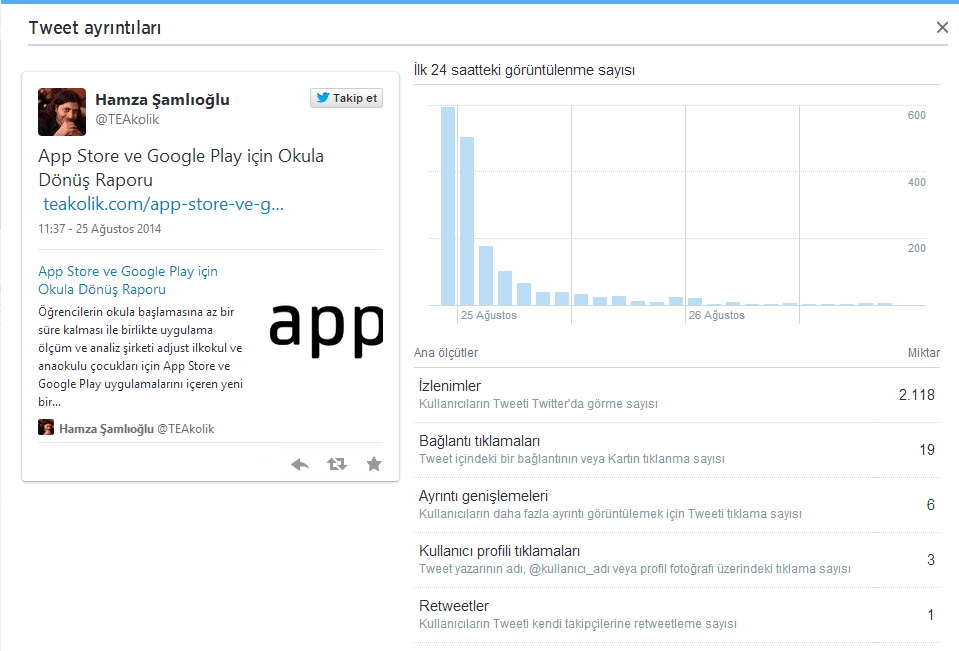This screenshot has width=959, height=651.
Task: Click the 600 value on chart axis
Action: [916, 115]
